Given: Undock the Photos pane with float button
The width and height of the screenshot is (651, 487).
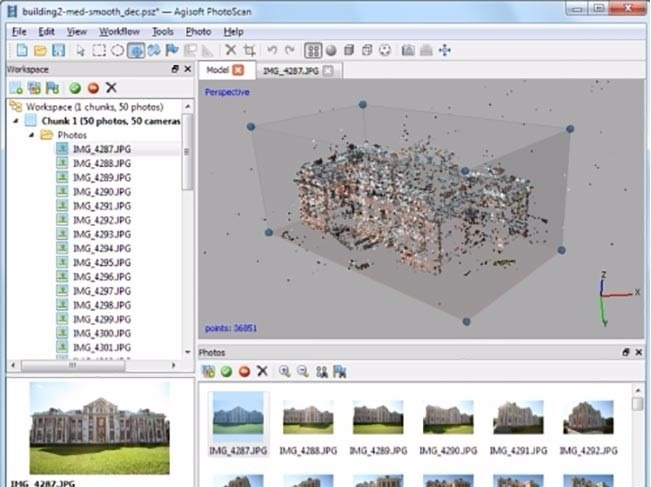Looking at the screenshot, I should point(626,352).
